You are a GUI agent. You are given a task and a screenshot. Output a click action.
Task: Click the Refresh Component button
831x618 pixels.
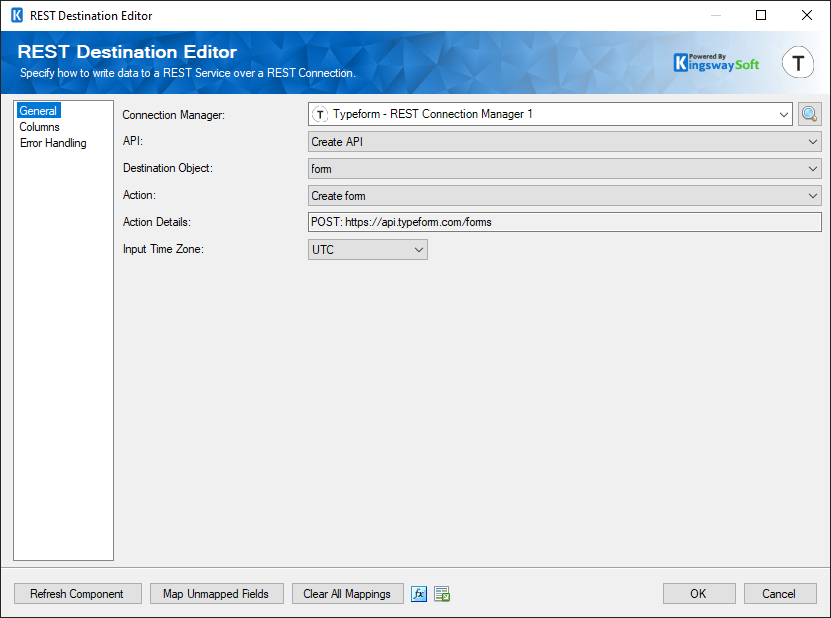[77, 594]
